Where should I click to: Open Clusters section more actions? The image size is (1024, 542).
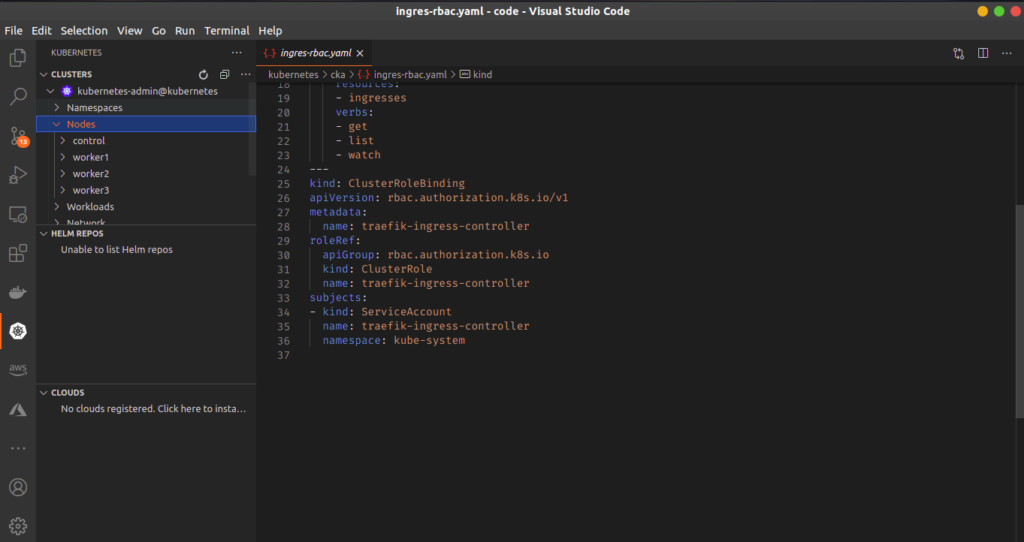[x=245, y=74]
